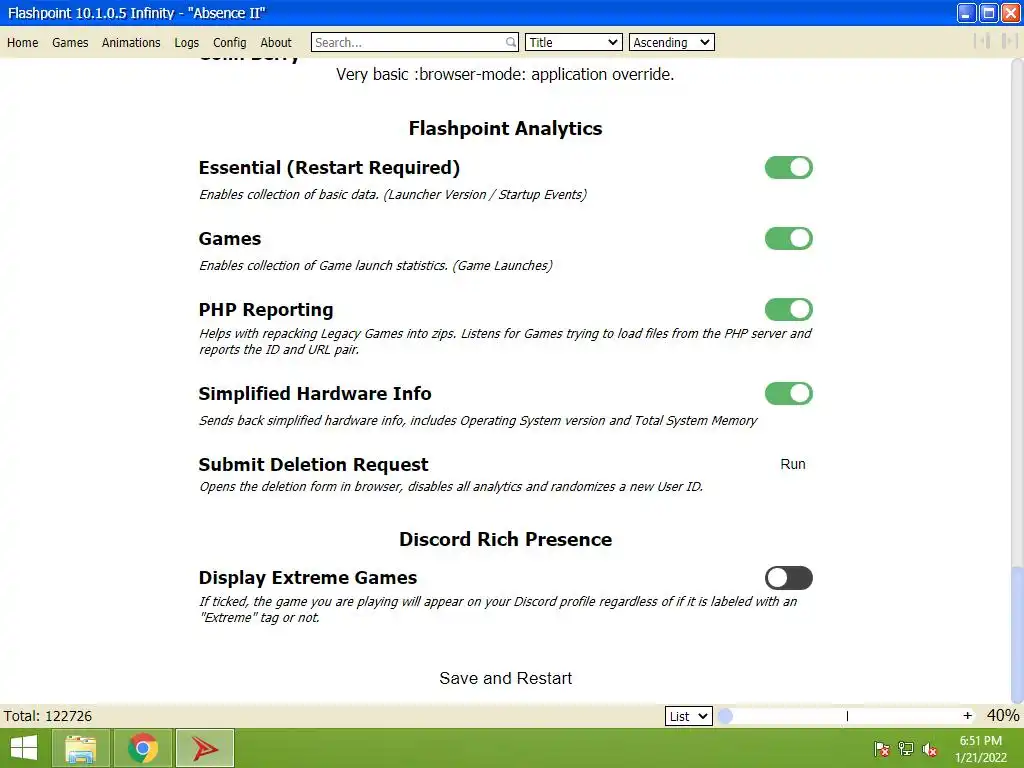
Task: Click the plus icon beside zoom slider
Action: pyautogui.click(x=967, y=716)
